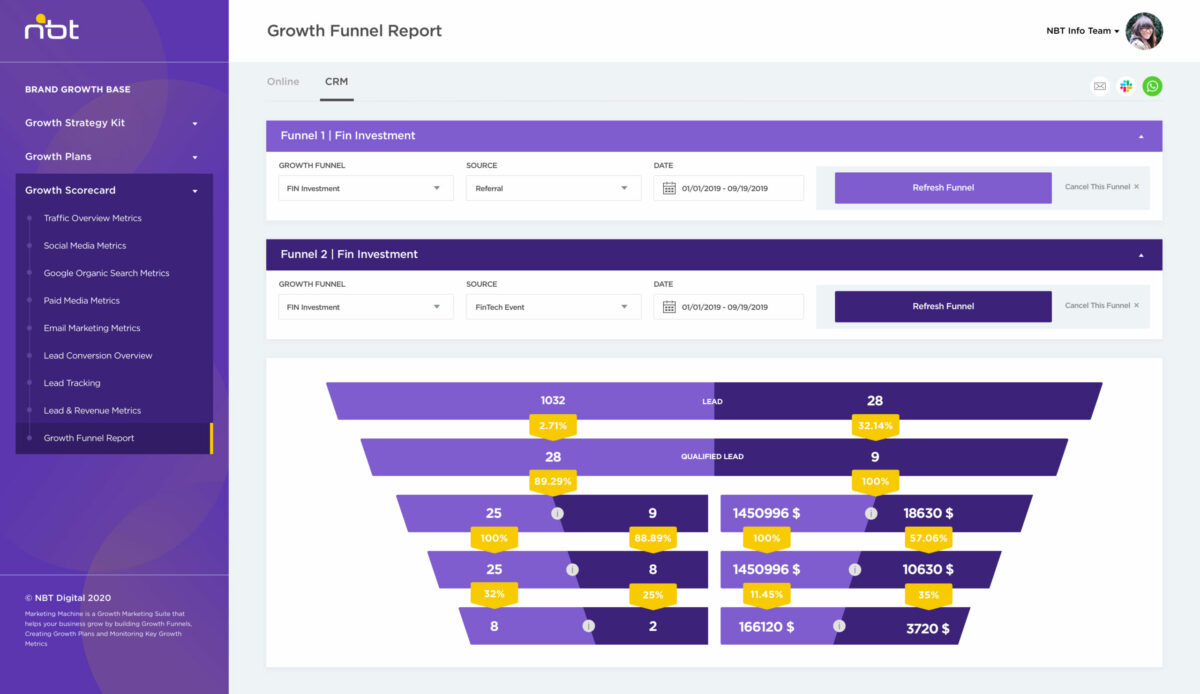Open the calendar icon in Funnel 2 date field

(668, 306)
